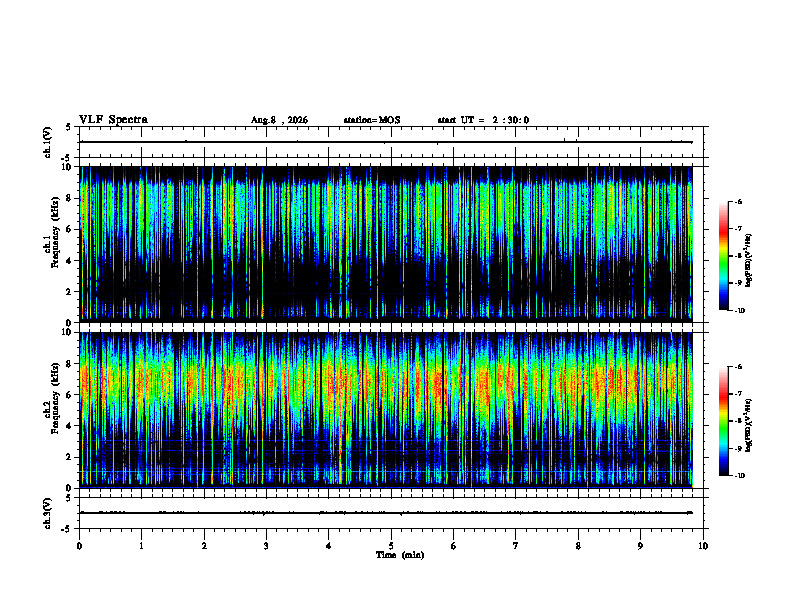Click the ch.1 voltage waveform trace

(386, 142)
